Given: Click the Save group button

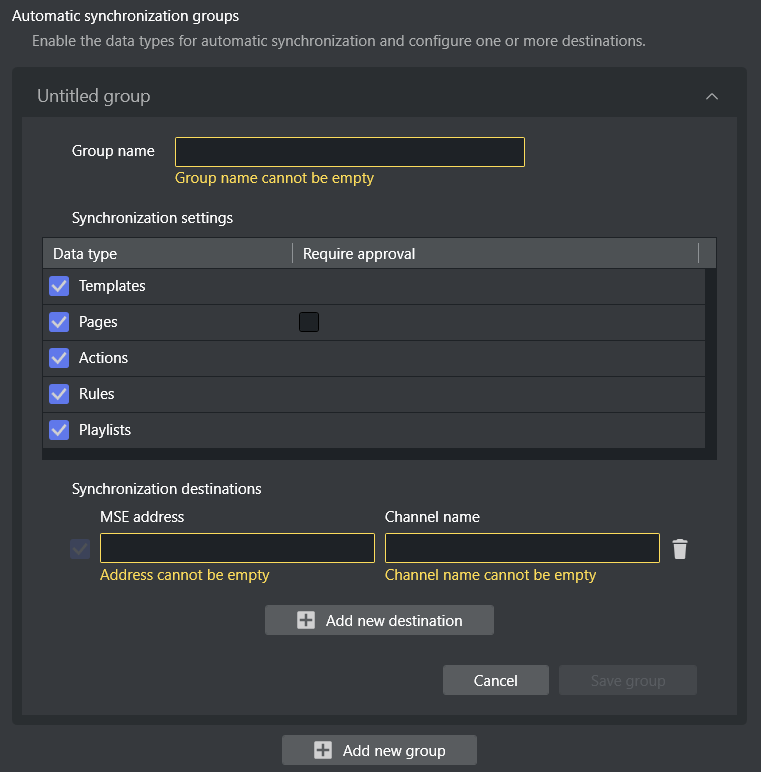Looking at the screenshot, I should [627, 680].
